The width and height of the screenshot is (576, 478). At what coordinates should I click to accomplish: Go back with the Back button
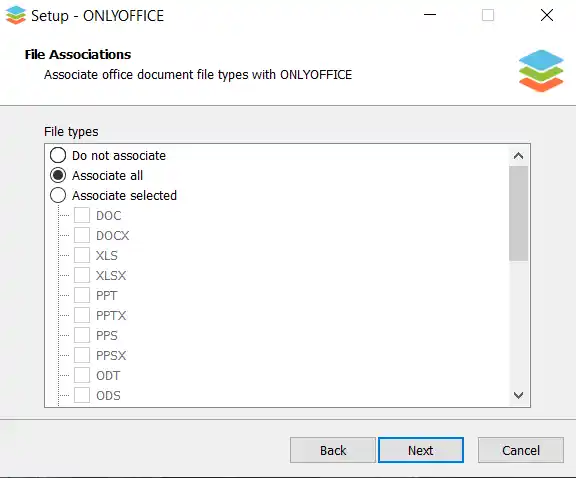point(333,450)
